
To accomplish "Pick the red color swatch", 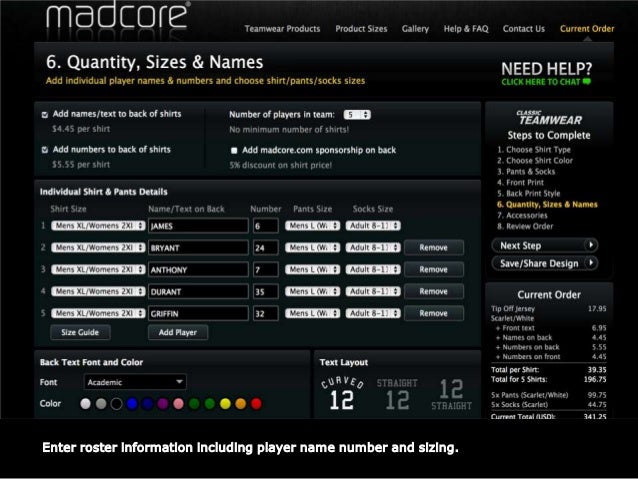I will click(256, 404).
